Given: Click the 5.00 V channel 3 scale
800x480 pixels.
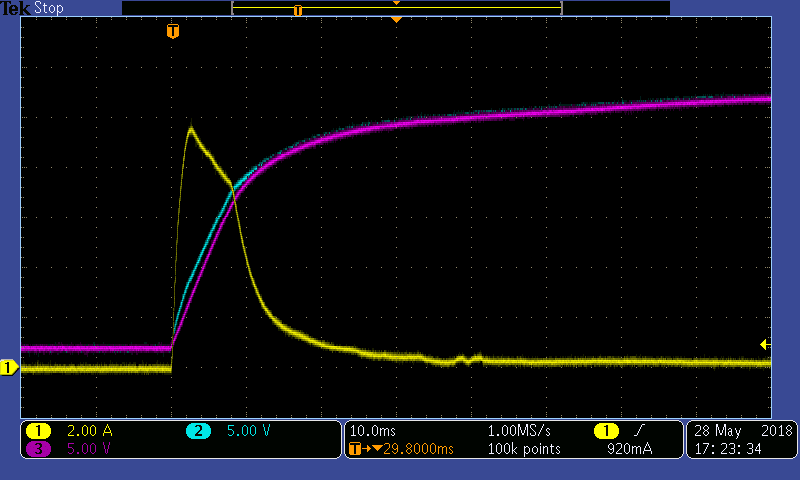Looking at the screenshot, I should [89, 449].
